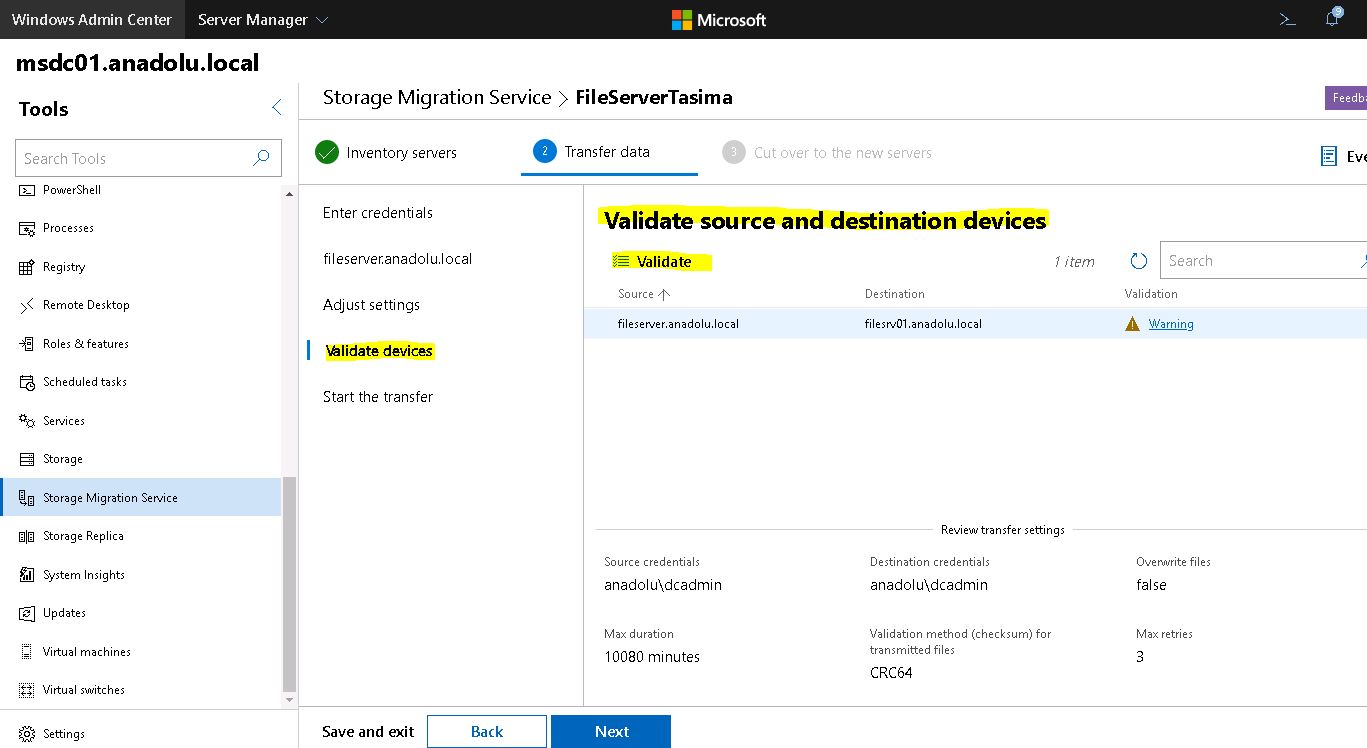Click the Virtual machines icon
Image resolution: width=1367 pixels, height=748 pixels.
(26, 652)
